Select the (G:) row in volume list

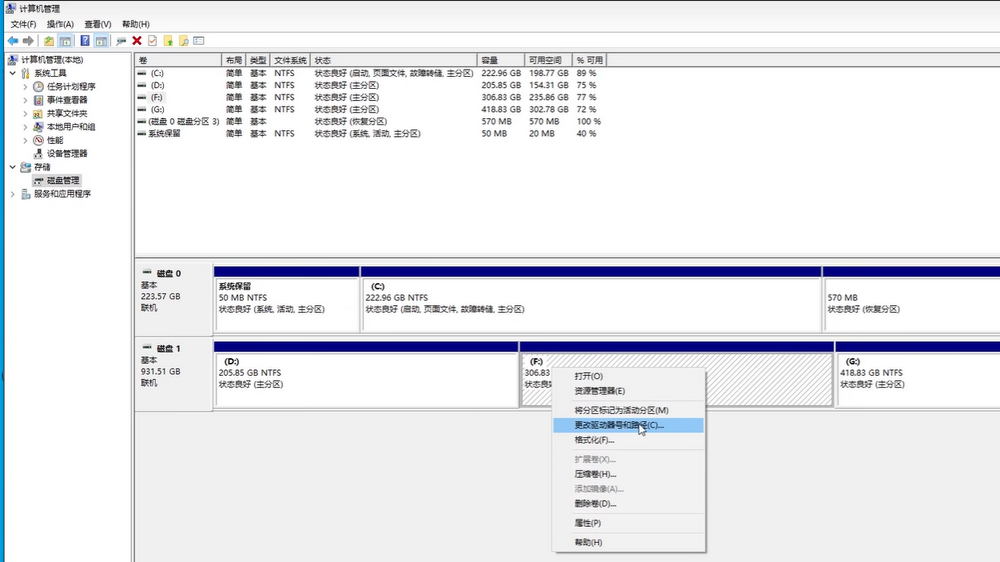[x=157, y=109]
